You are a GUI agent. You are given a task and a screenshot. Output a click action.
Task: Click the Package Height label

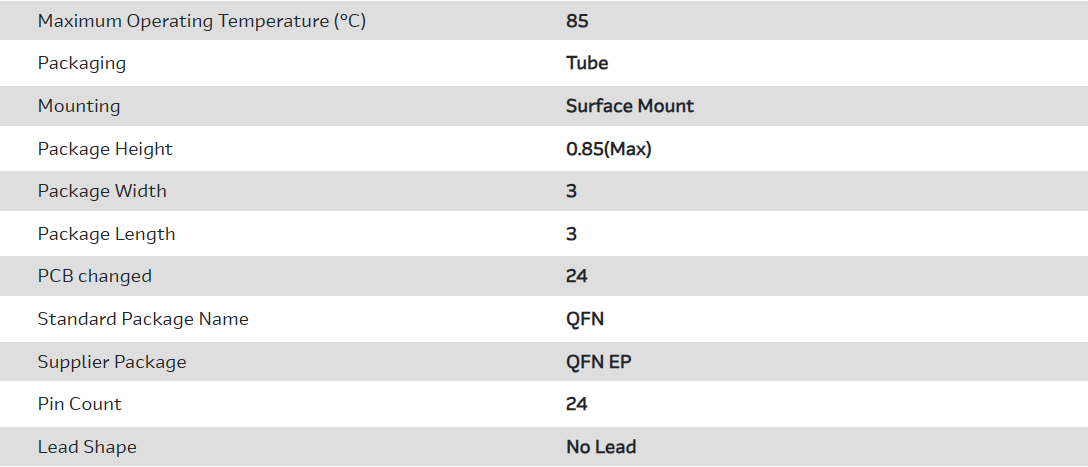[x=105, y=149]
